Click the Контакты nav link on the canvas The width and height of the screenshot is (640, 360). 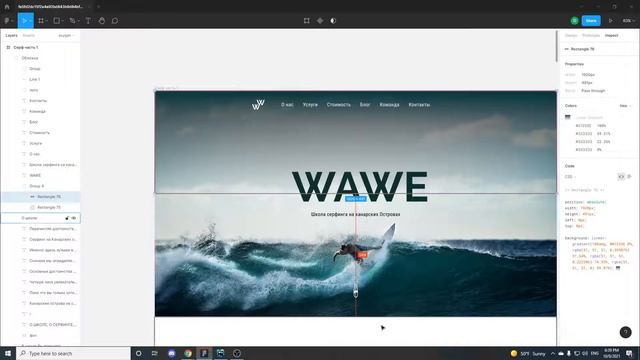419,105
